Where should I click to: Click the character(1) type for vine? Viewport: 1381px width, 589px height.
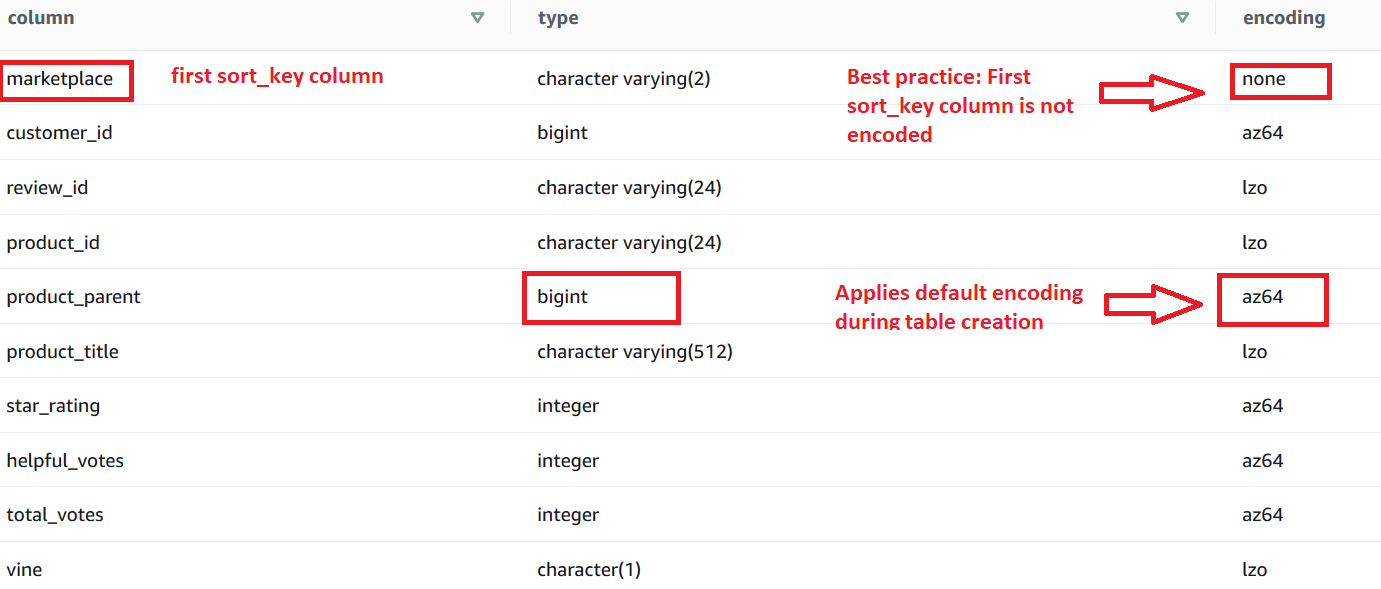[589, 570]
